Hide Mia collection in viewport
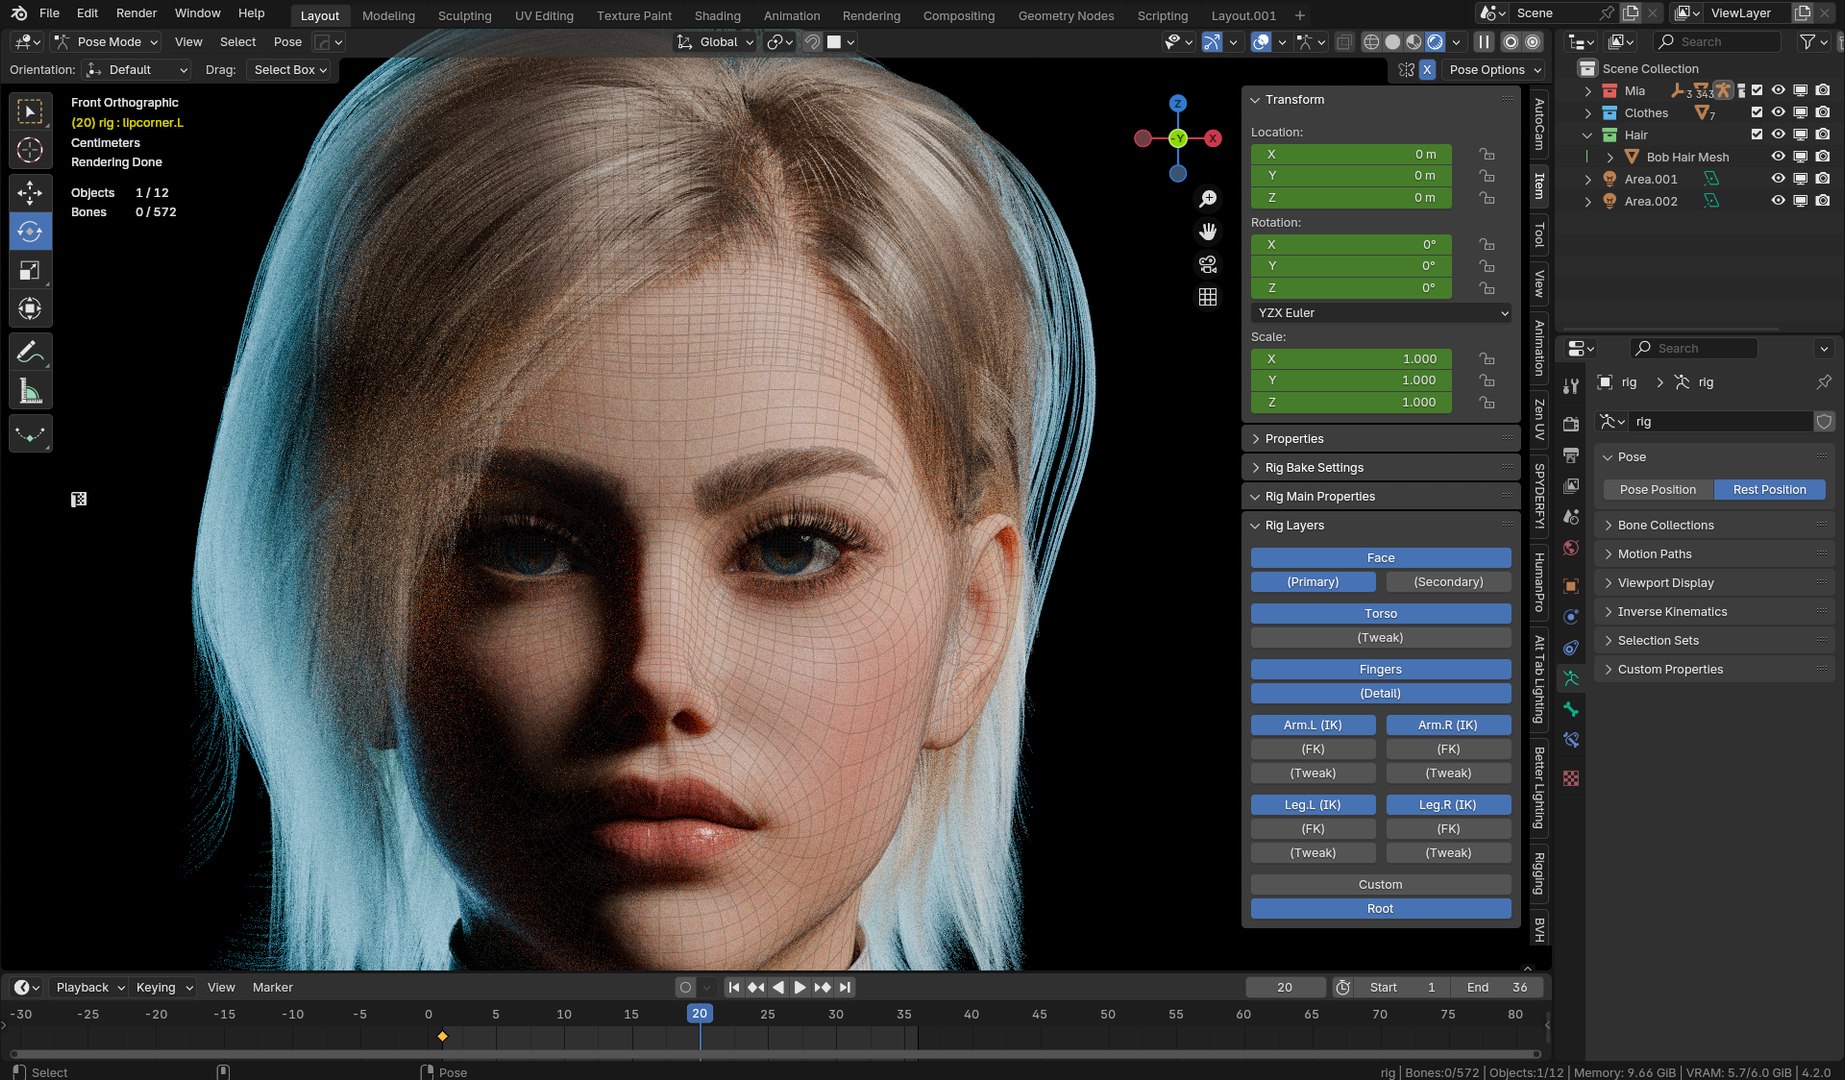 [1778, 90]
